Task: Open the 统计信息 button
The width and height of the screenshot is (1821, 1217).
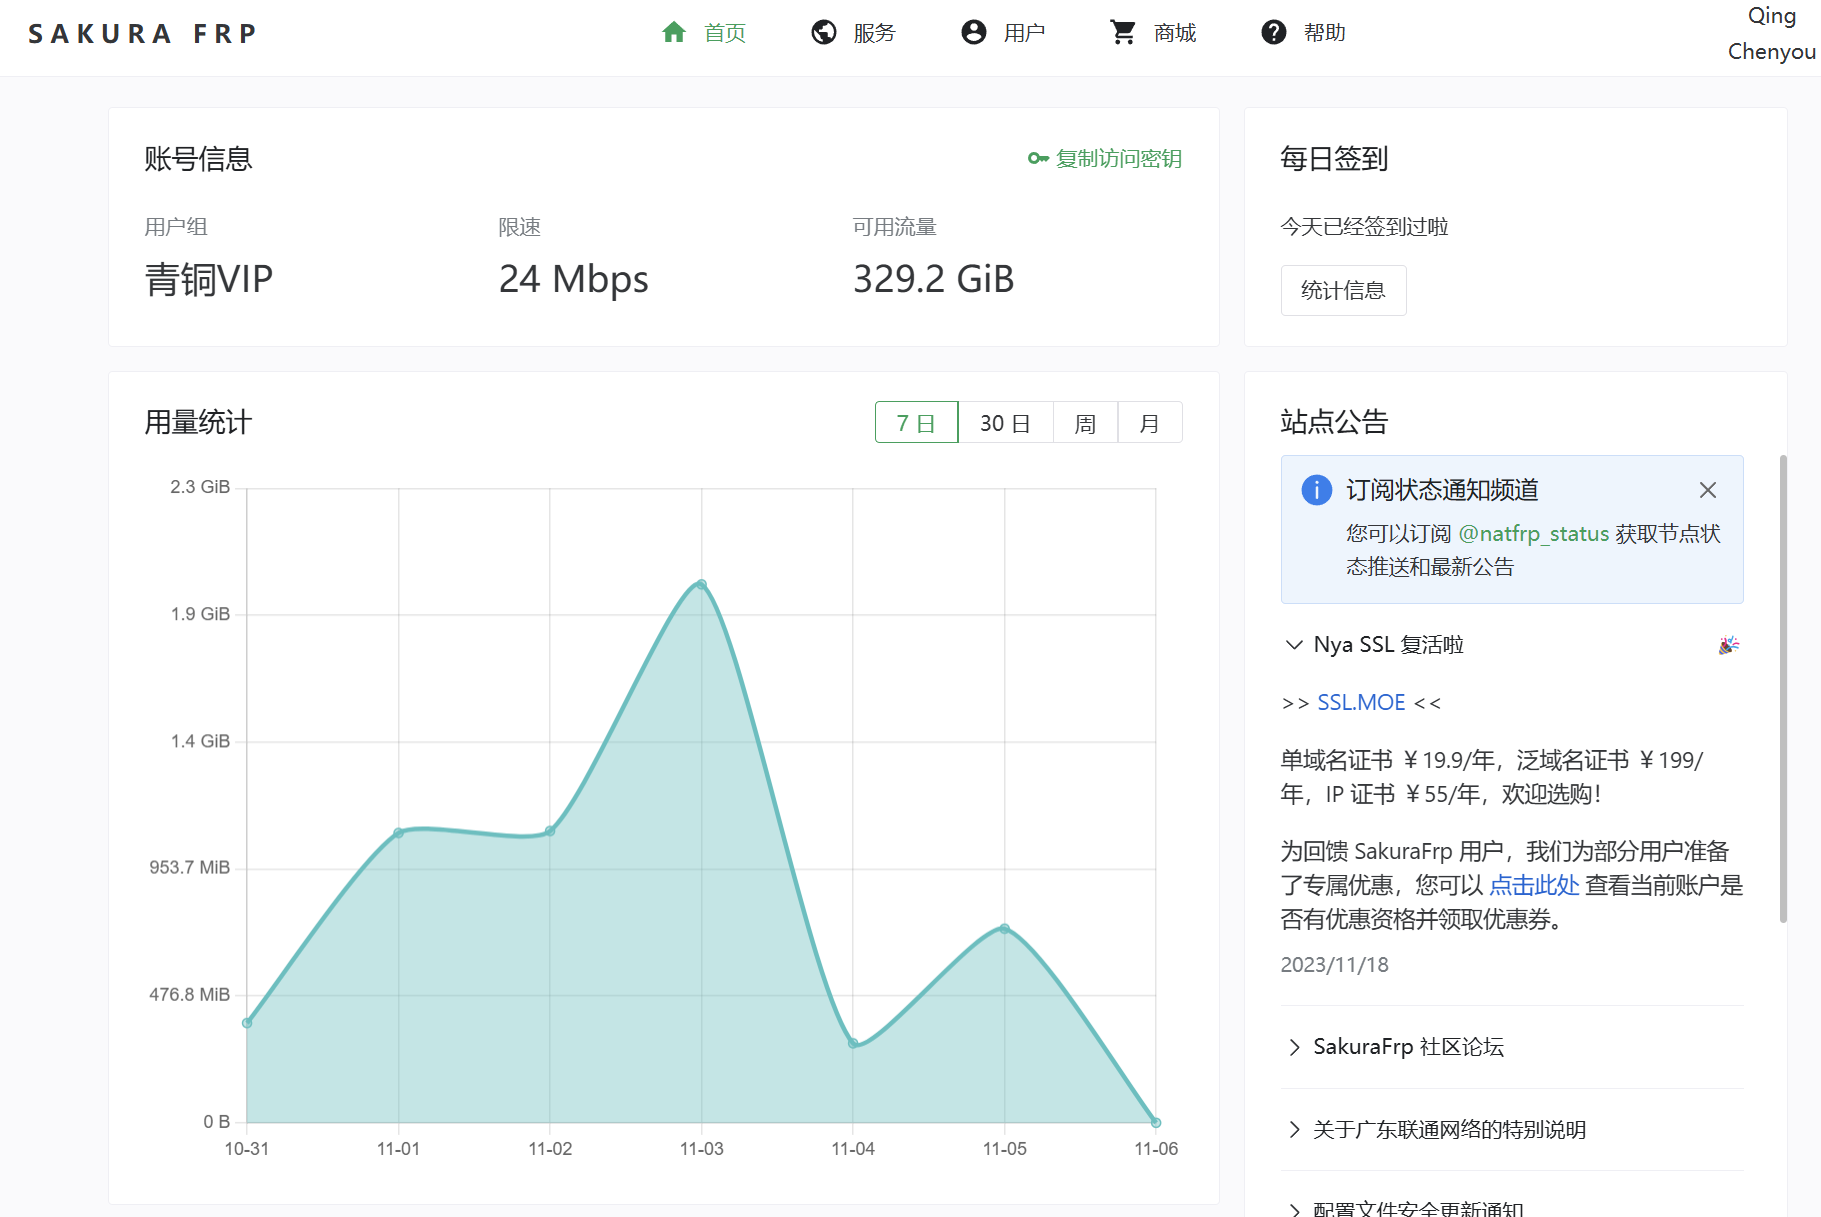Action: pyautogui.click(x=1343, y=290)
